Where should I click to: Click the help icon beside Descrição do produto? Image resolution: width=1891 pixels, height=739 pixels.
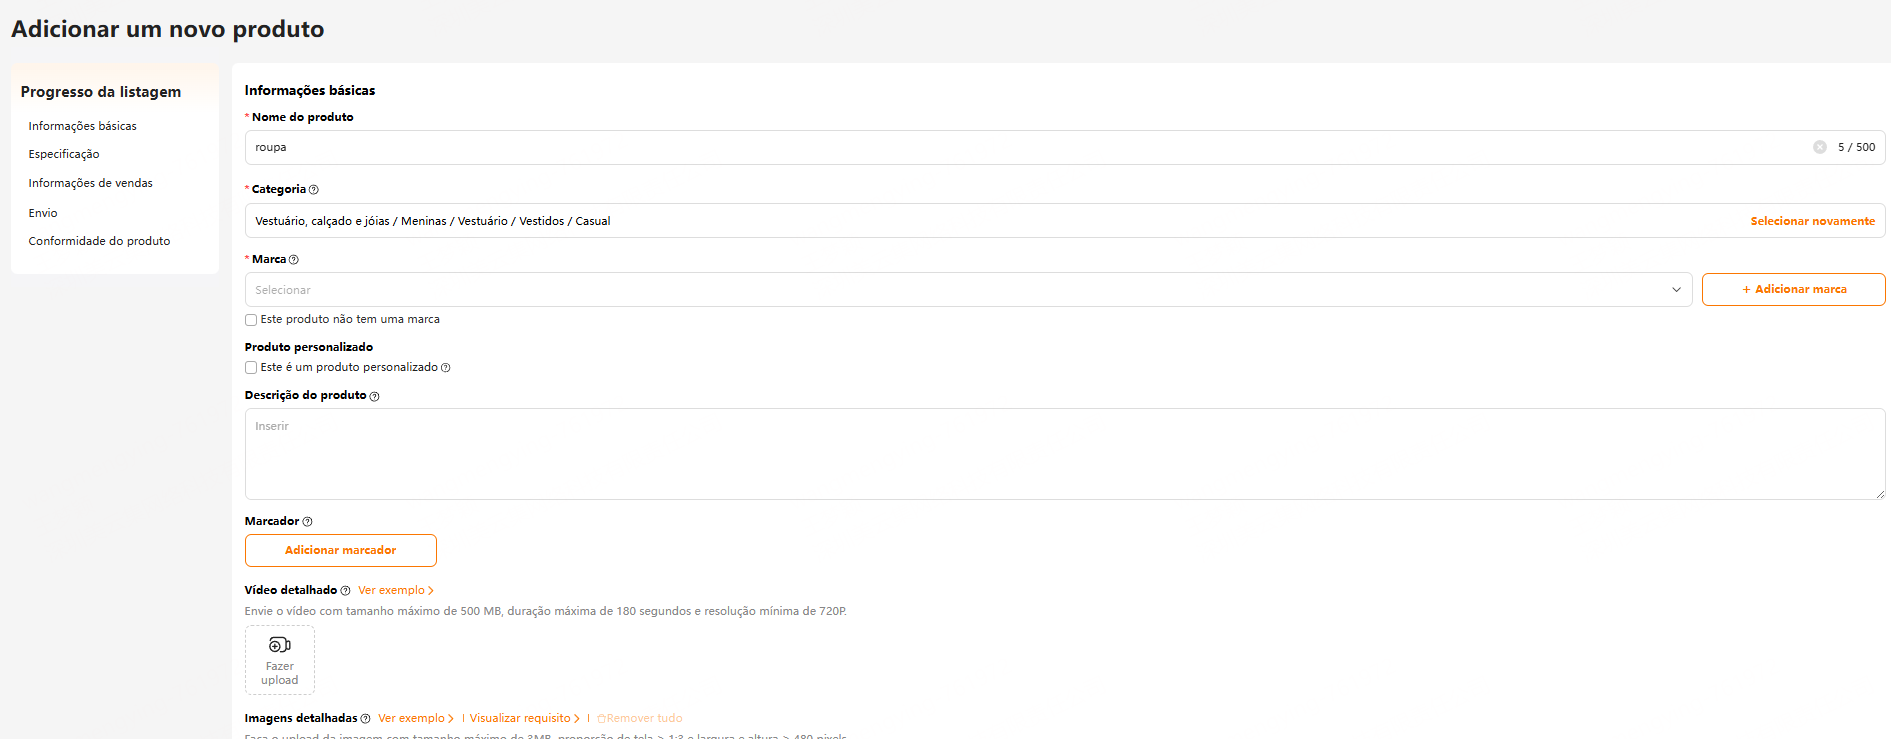[x=374, y=397]
